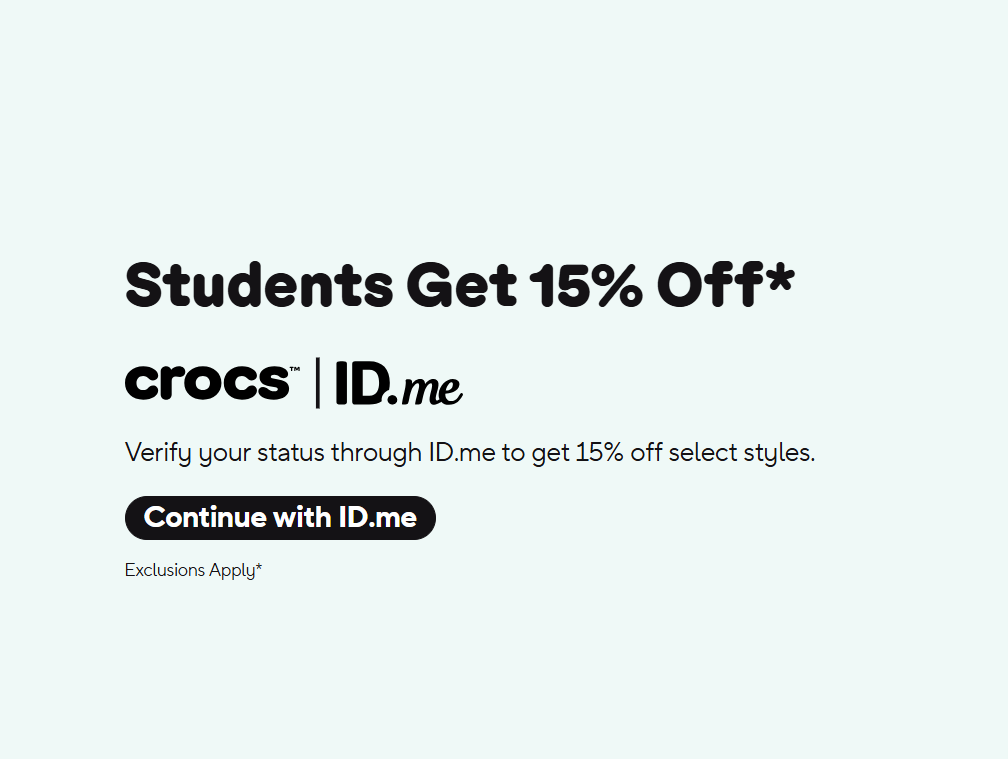Select the Students Get 15% Off heading
The height and width of the screenshot is (759, 1008).
(460, 285)
